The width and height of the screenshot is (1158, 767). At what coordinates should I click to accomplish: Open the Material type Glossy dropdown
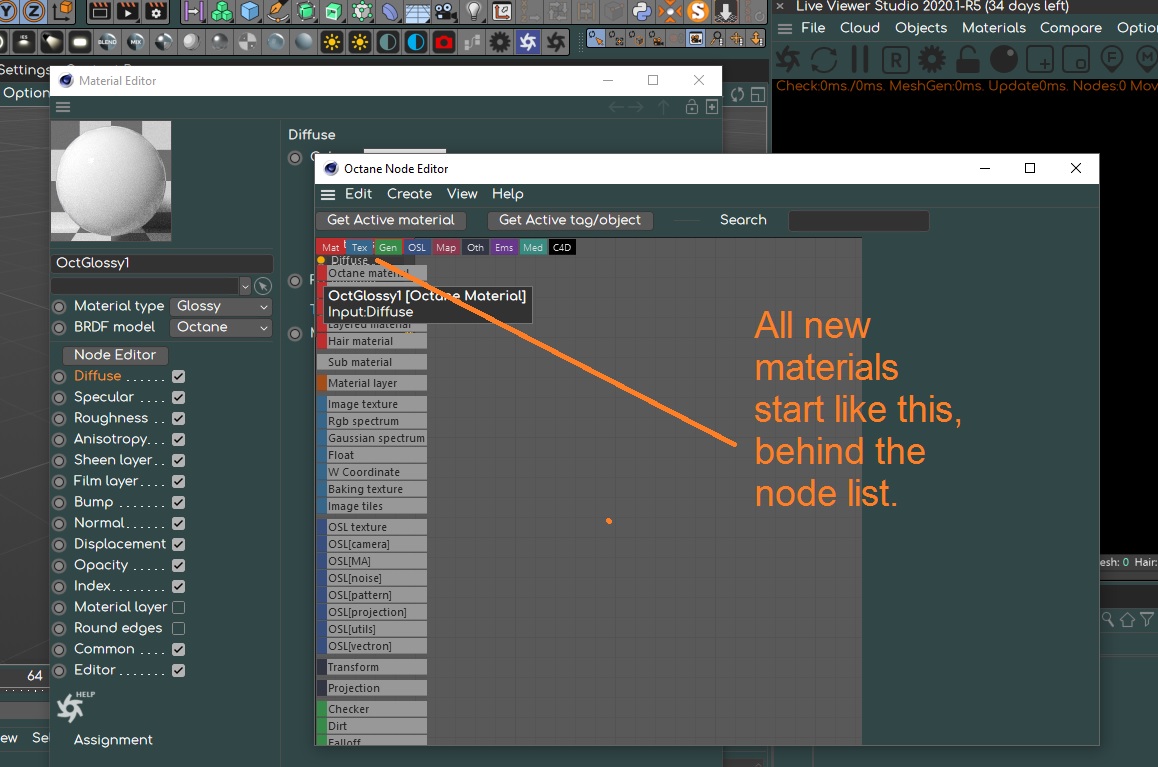[x=221, y=306]
